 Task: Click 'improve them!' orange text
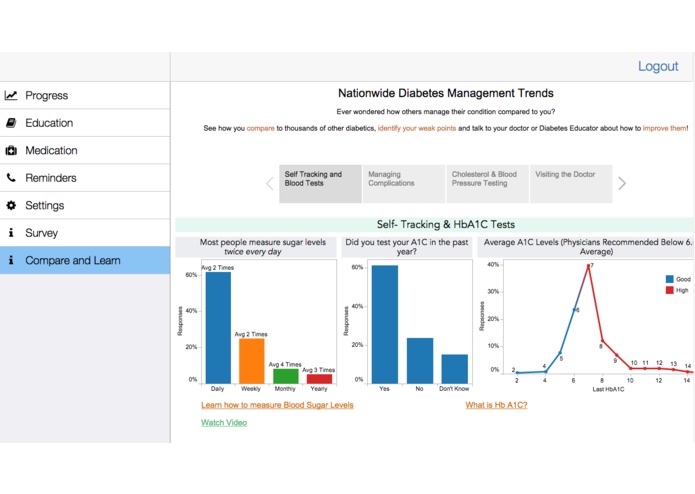tap(665, 128)
